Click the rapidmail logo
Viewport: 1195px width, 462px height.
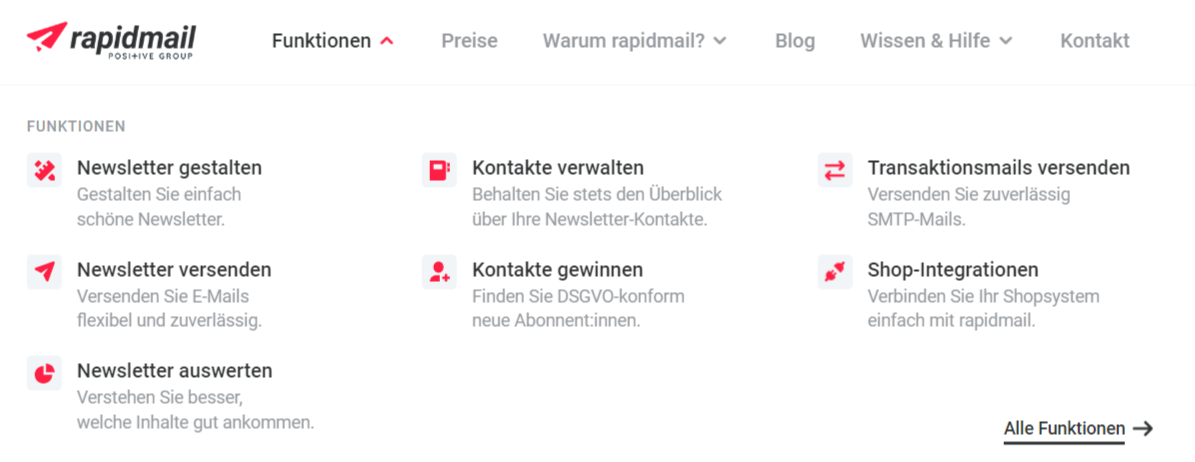click(x=111, y=41)
